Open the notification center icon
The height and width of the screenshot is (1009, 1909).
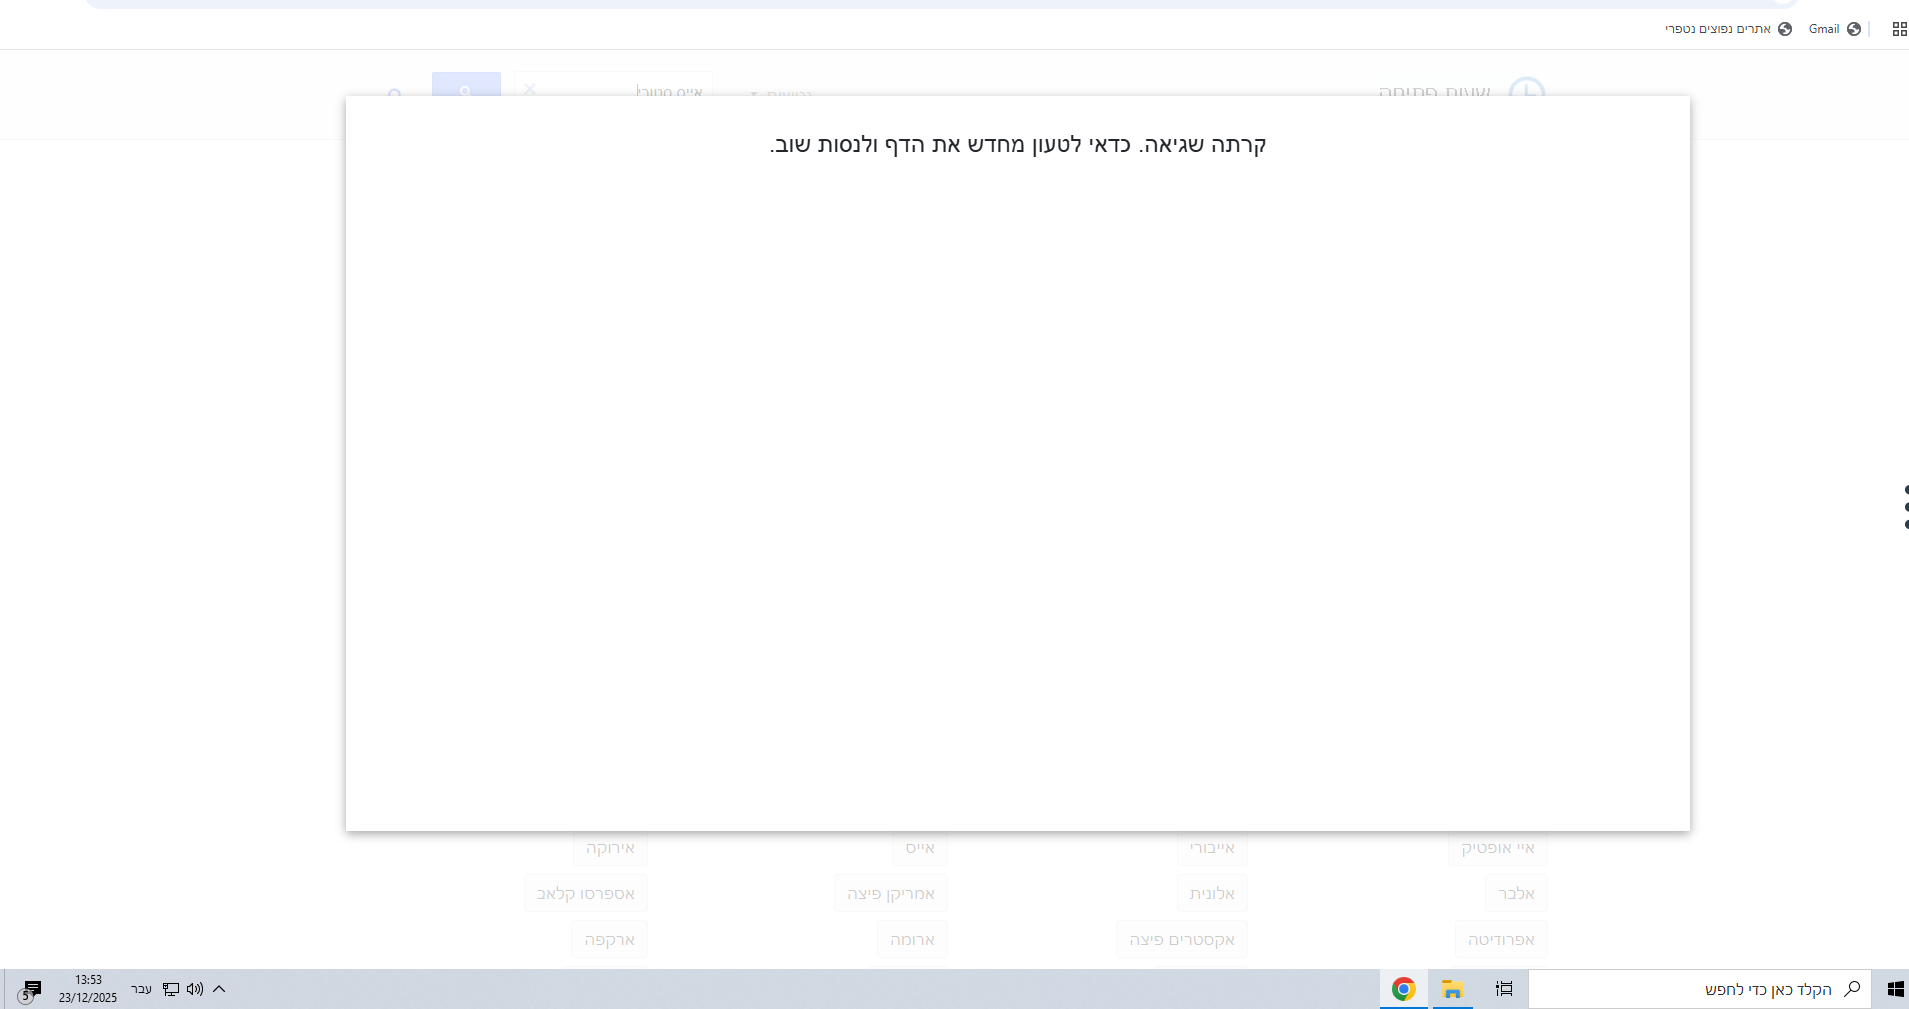click(30, 990)
